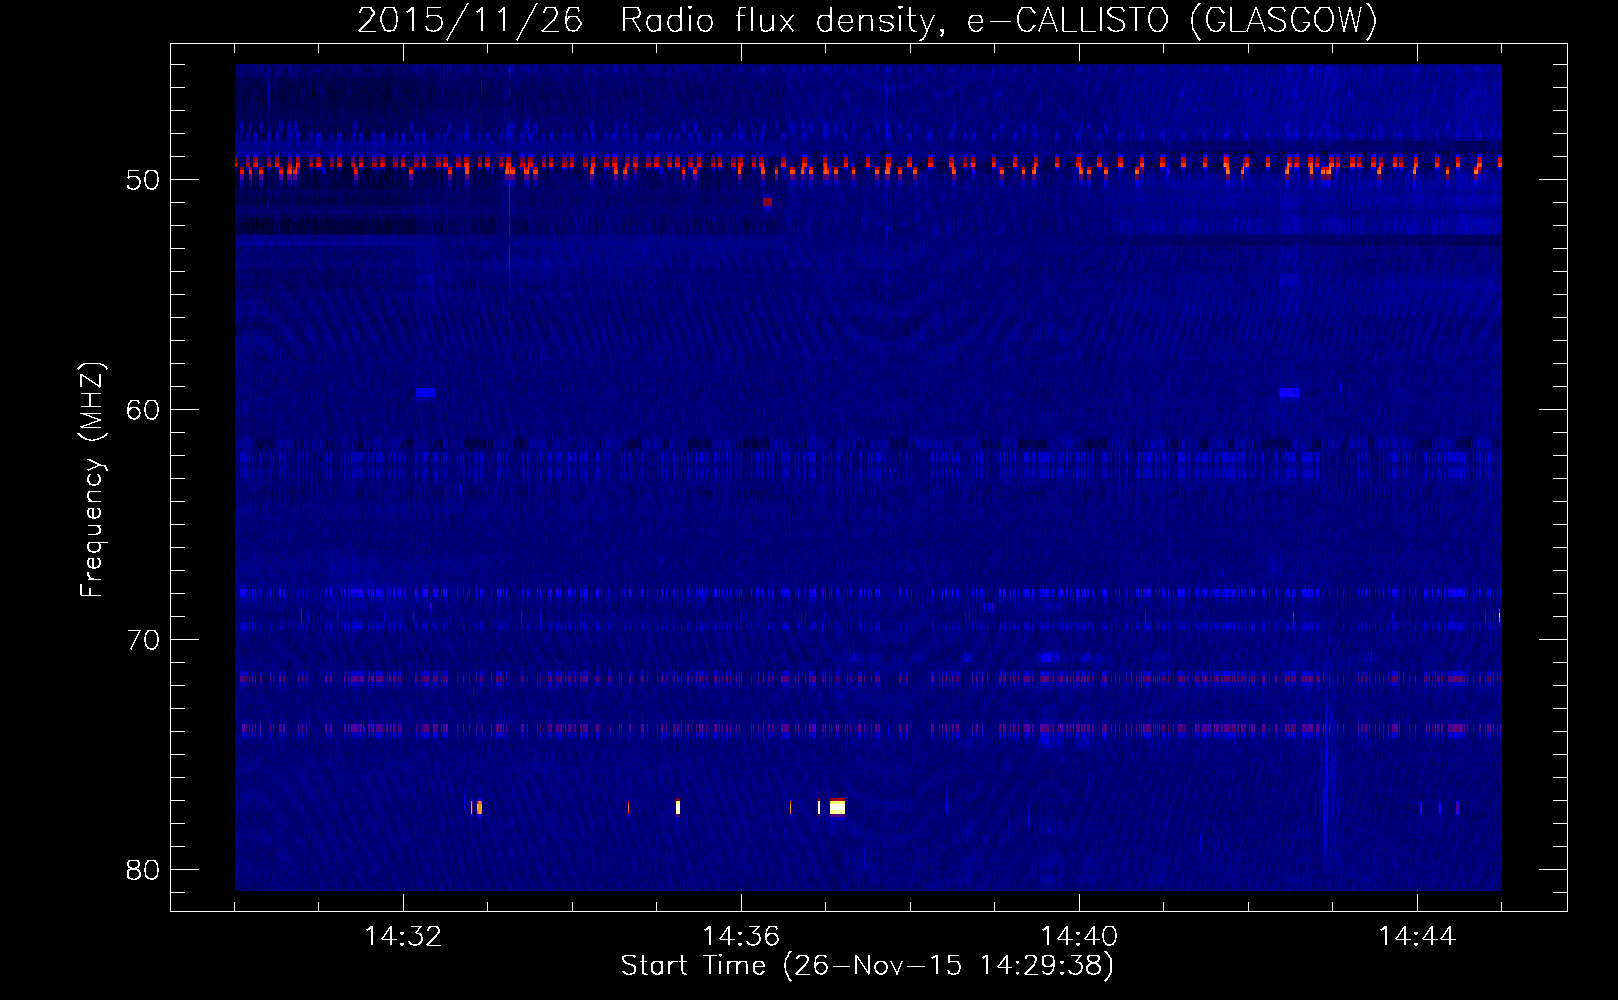Click the 14:40 time tick label
The height and width of the screenshot is (1000, 1618).
click(1079, 937)
